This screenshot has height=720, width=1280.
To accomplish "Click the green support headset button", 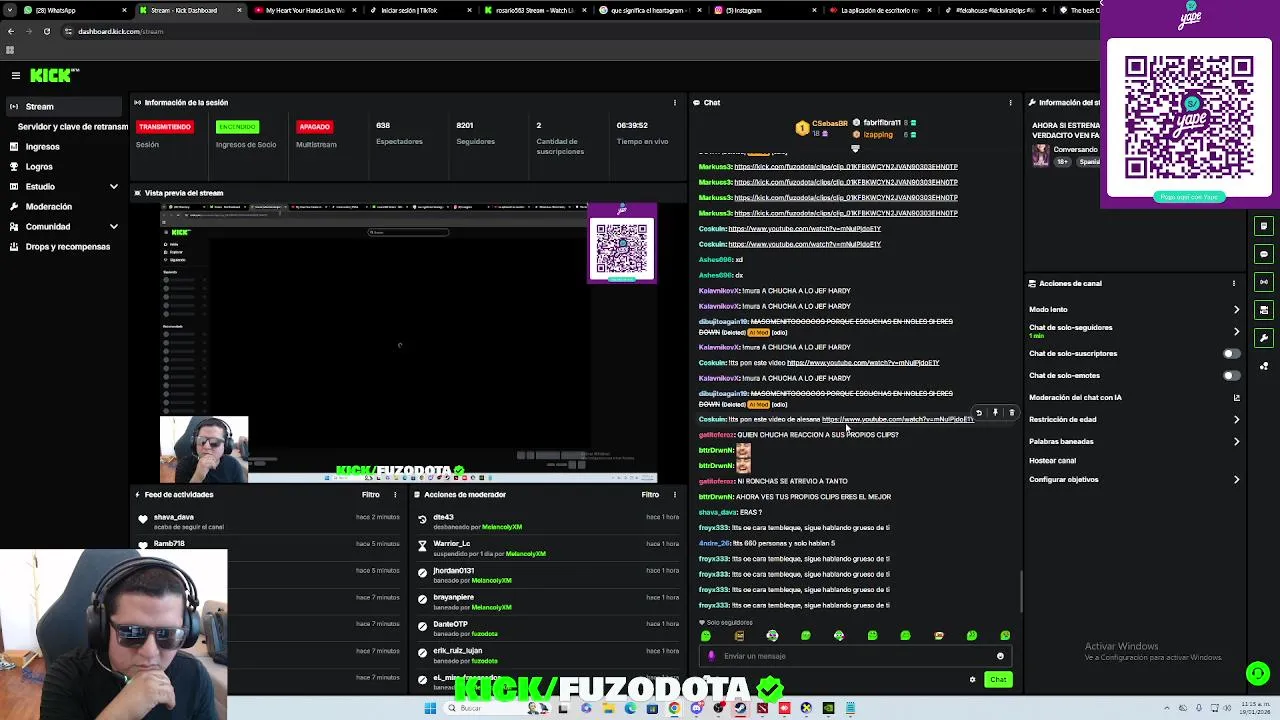I will click(1258, 674).
